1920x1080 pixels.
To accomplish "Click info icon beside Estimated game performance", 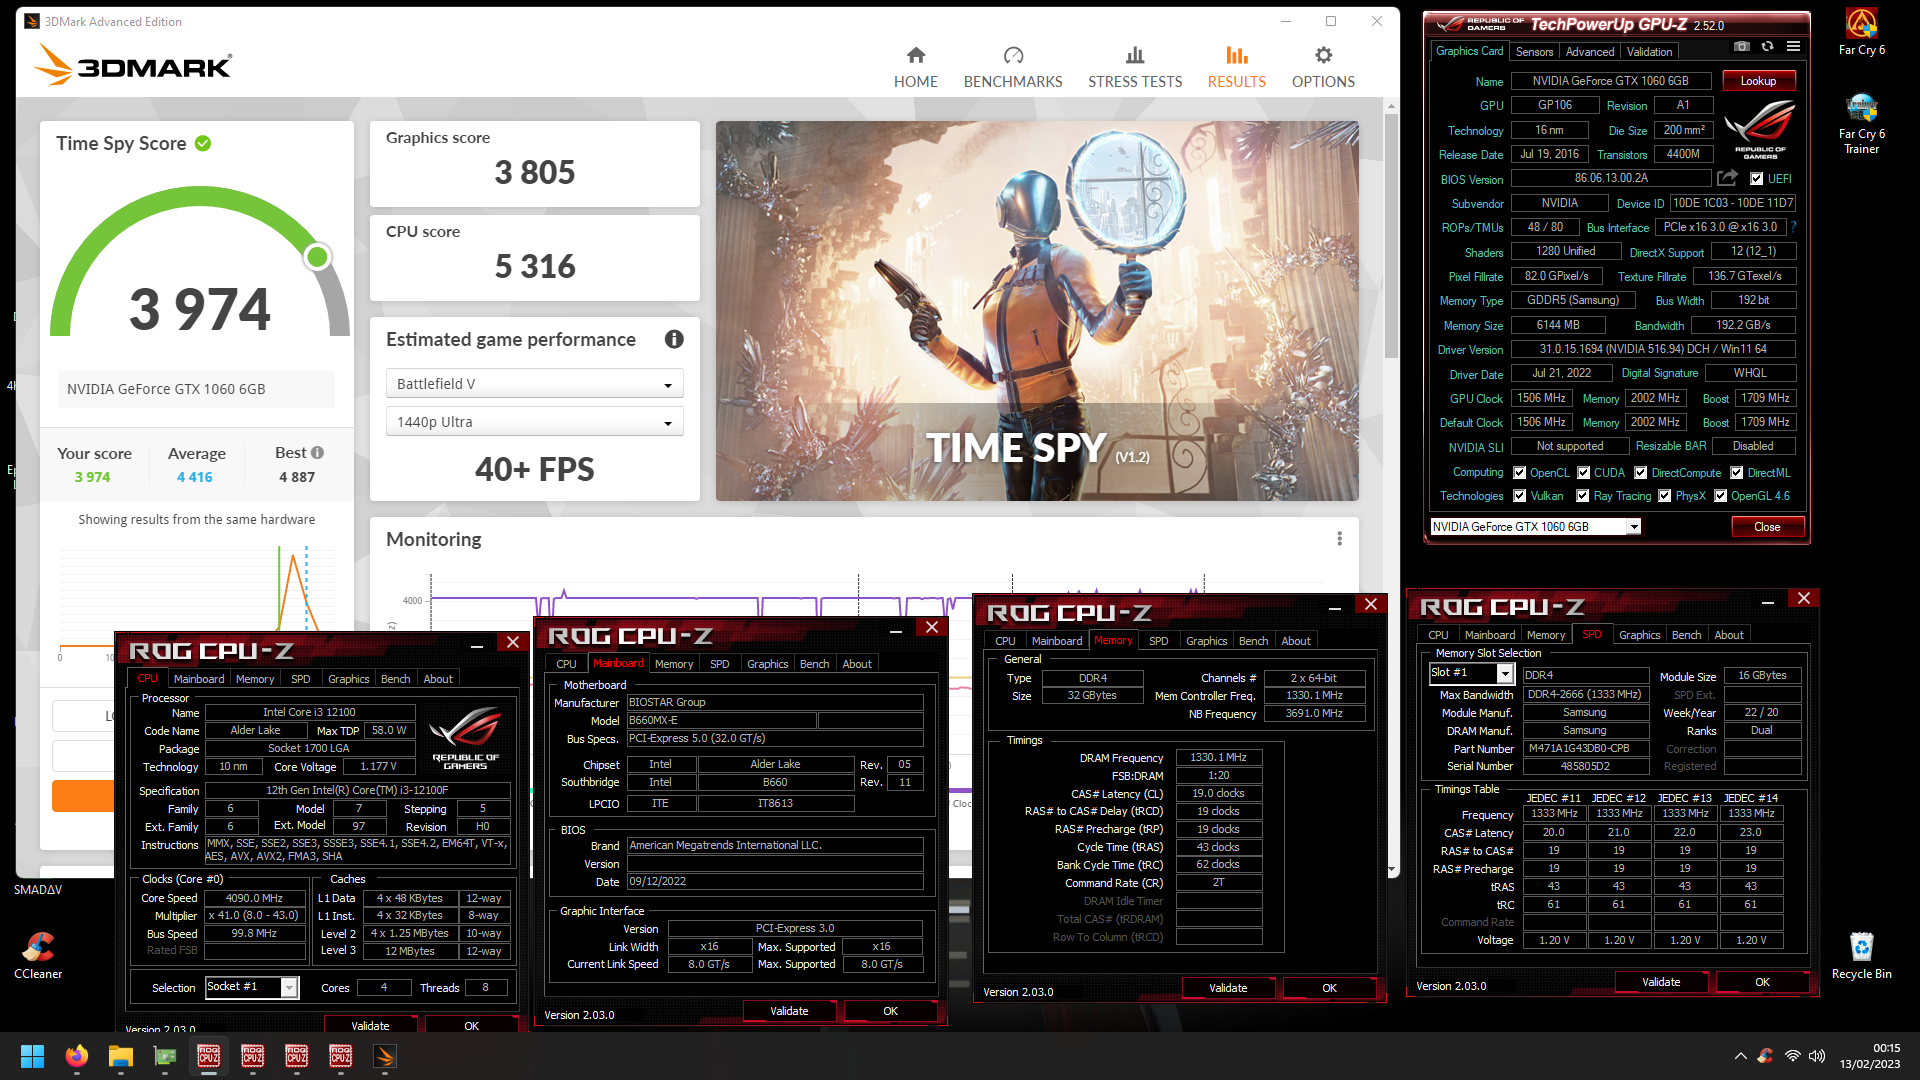I will 674,339.
